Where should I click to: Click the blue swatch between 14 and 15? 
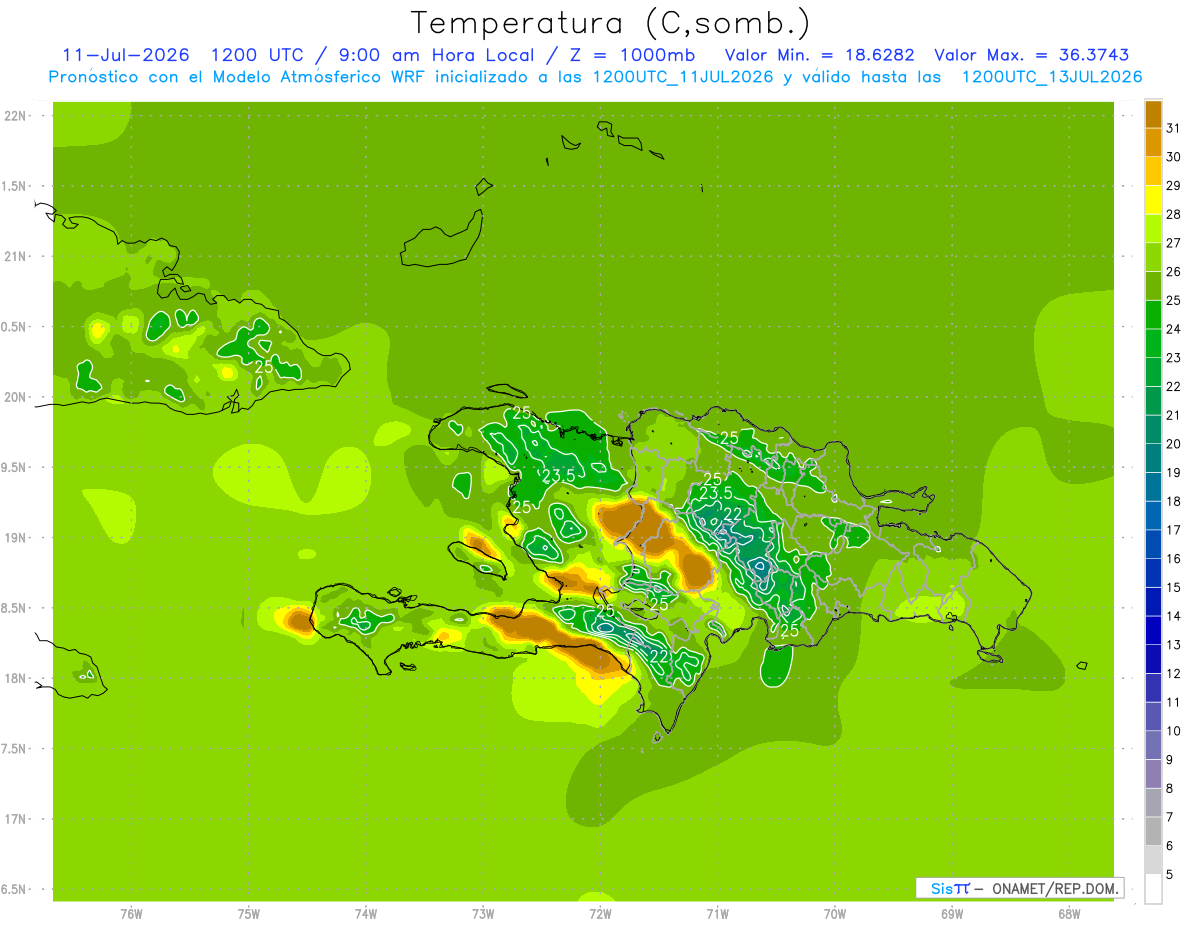pyautogui.click(x=1153, y=601)
